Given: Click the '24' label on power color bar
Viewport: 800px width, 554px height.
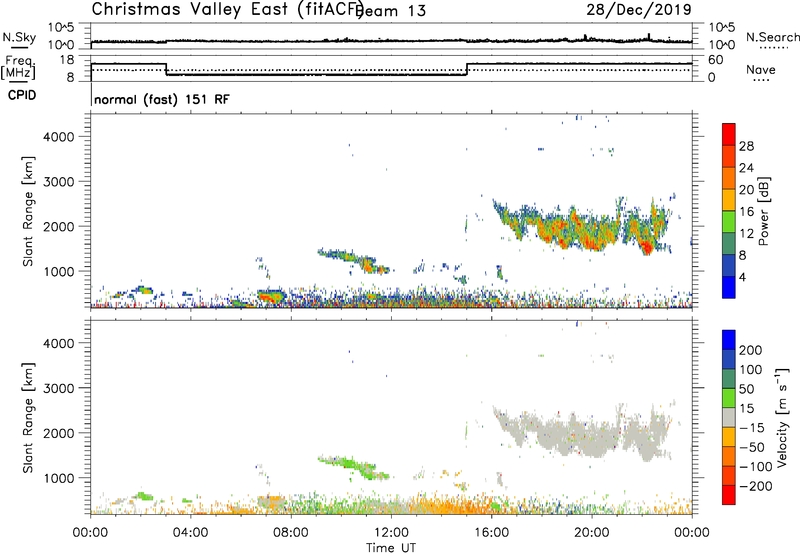Looking at the screenshot, I should (x=746, y=168).
